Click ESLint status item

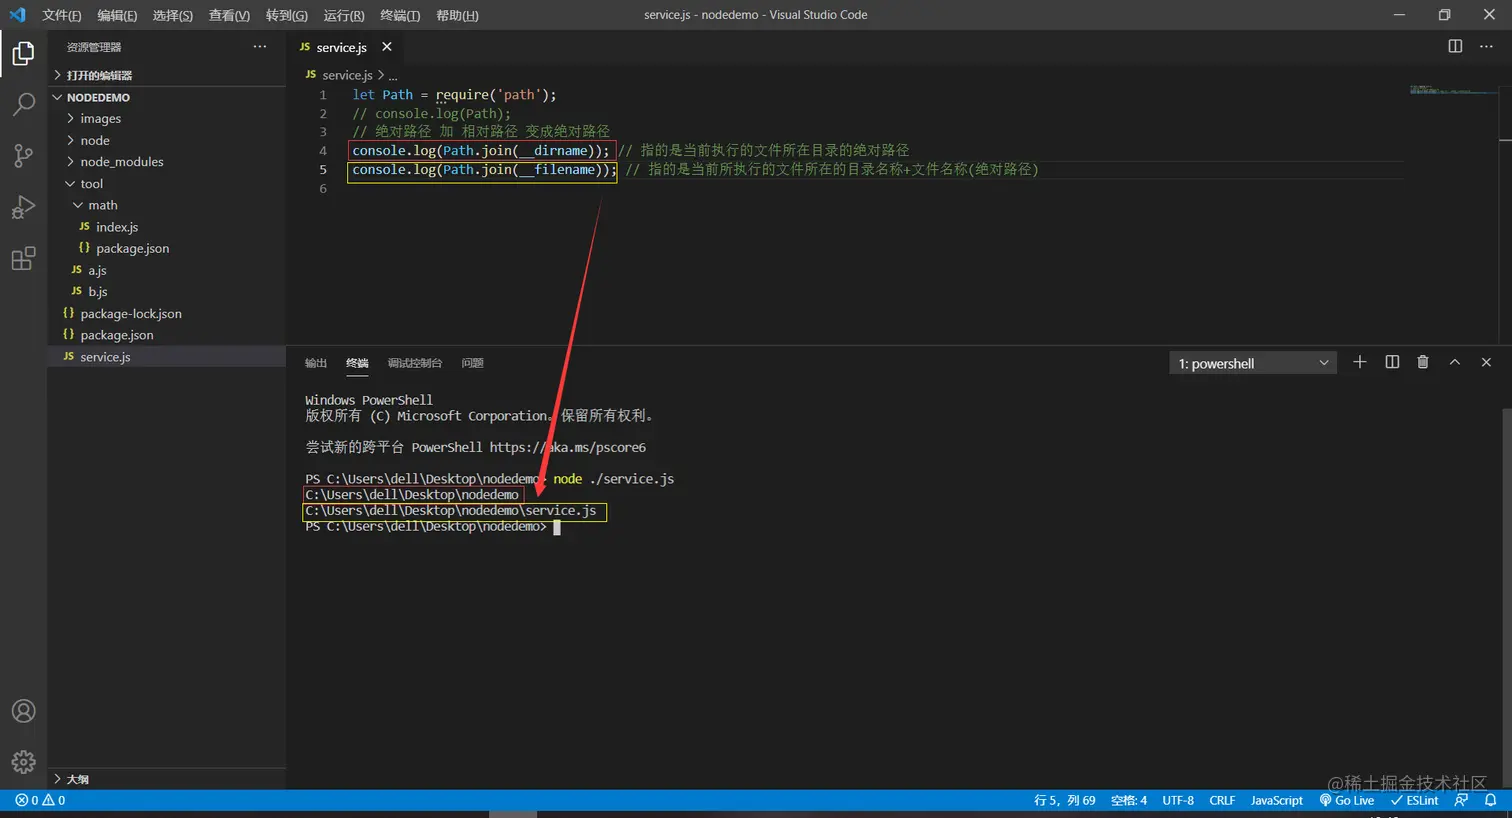(1414, 800)
